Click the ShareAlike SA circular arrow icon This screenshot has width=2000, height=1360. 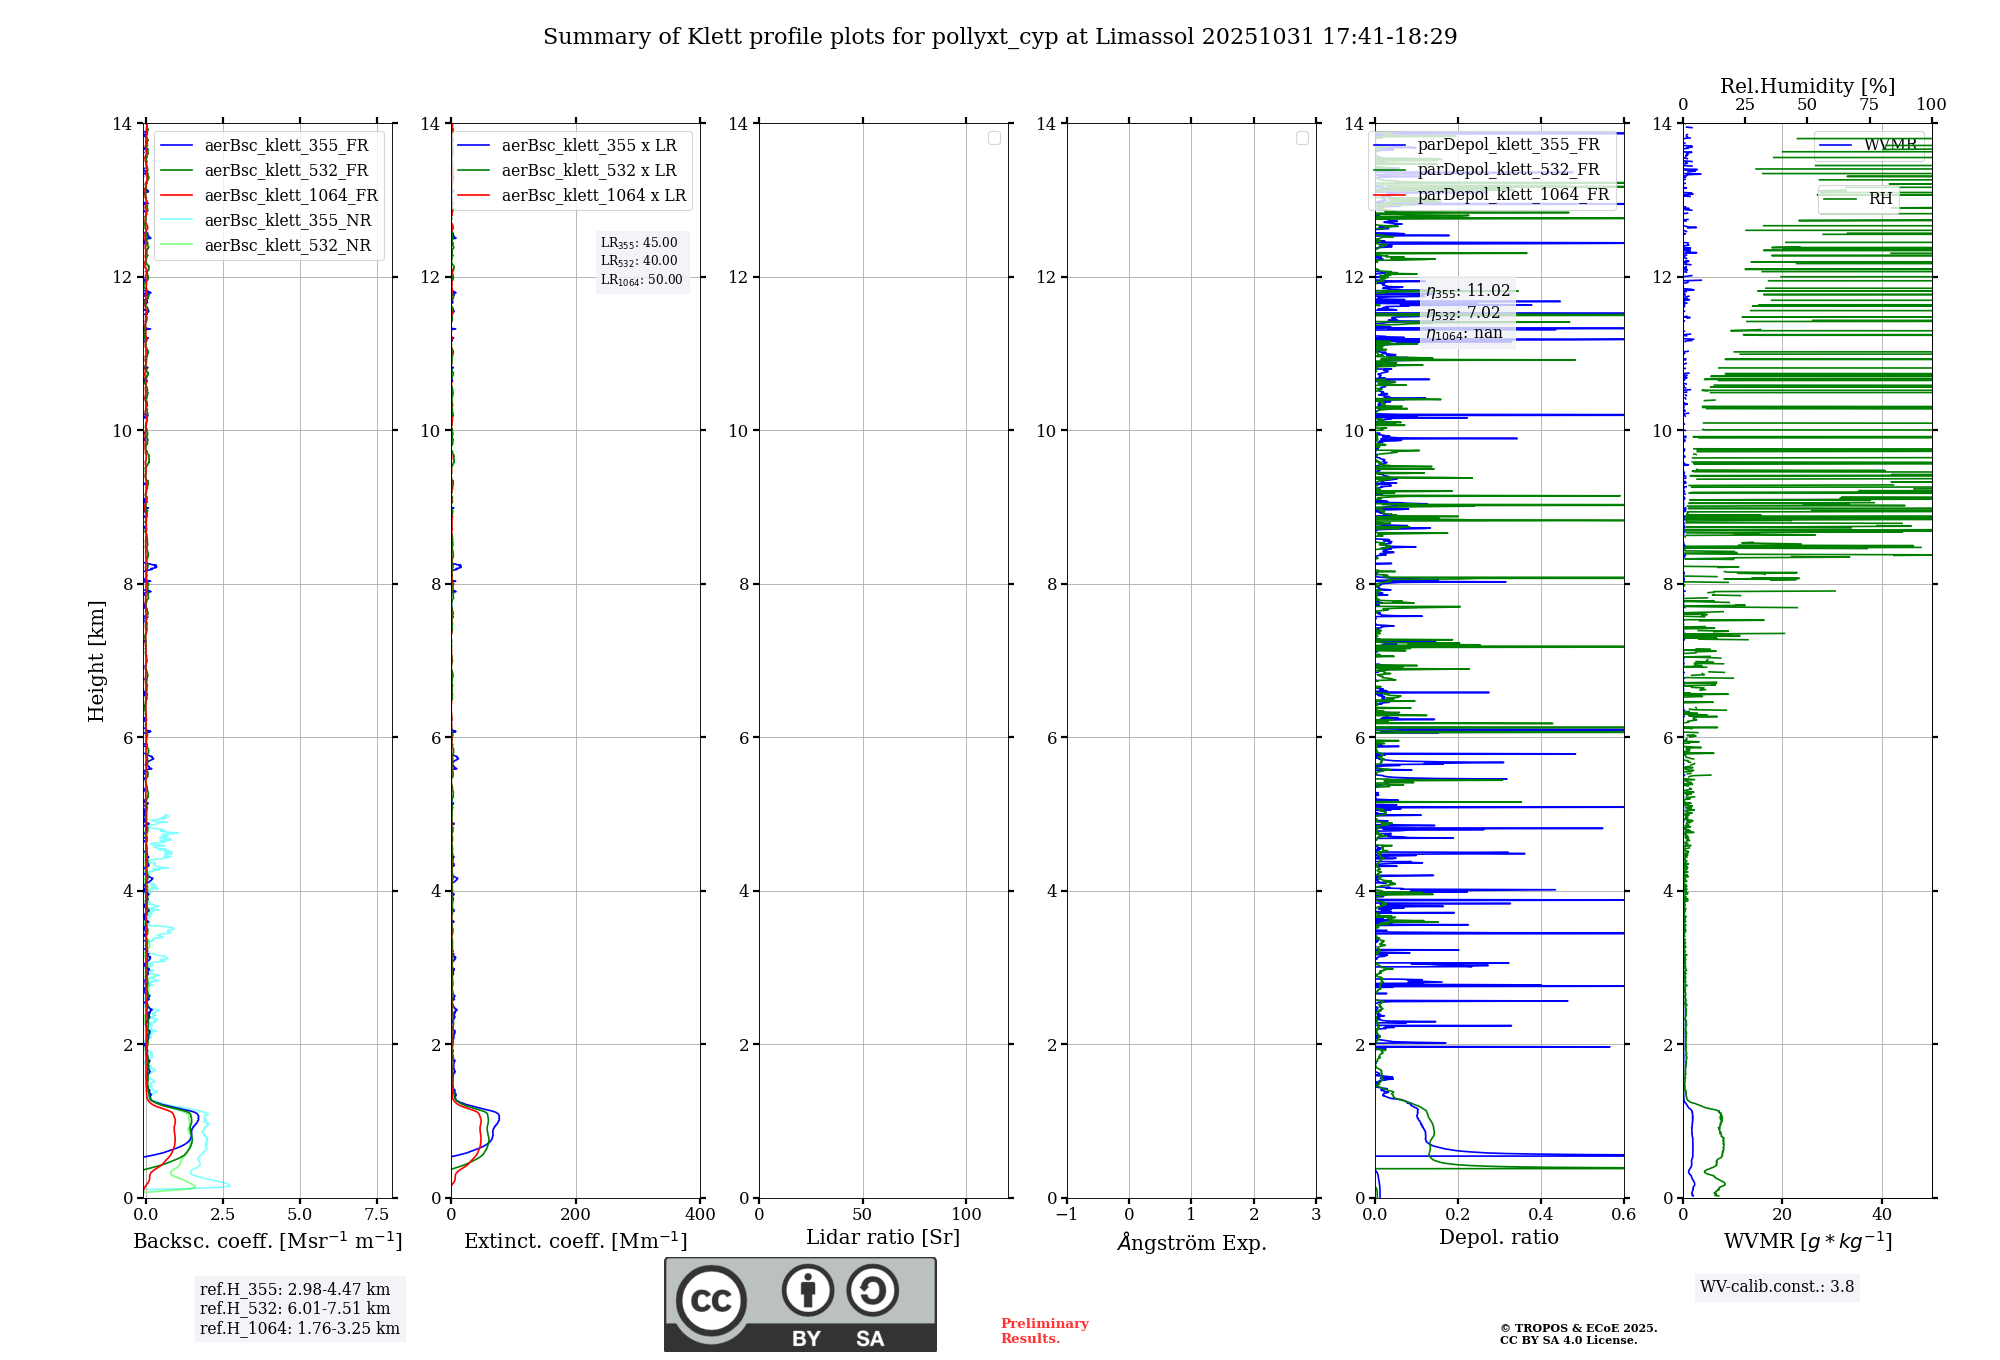tap(872, 1290)
